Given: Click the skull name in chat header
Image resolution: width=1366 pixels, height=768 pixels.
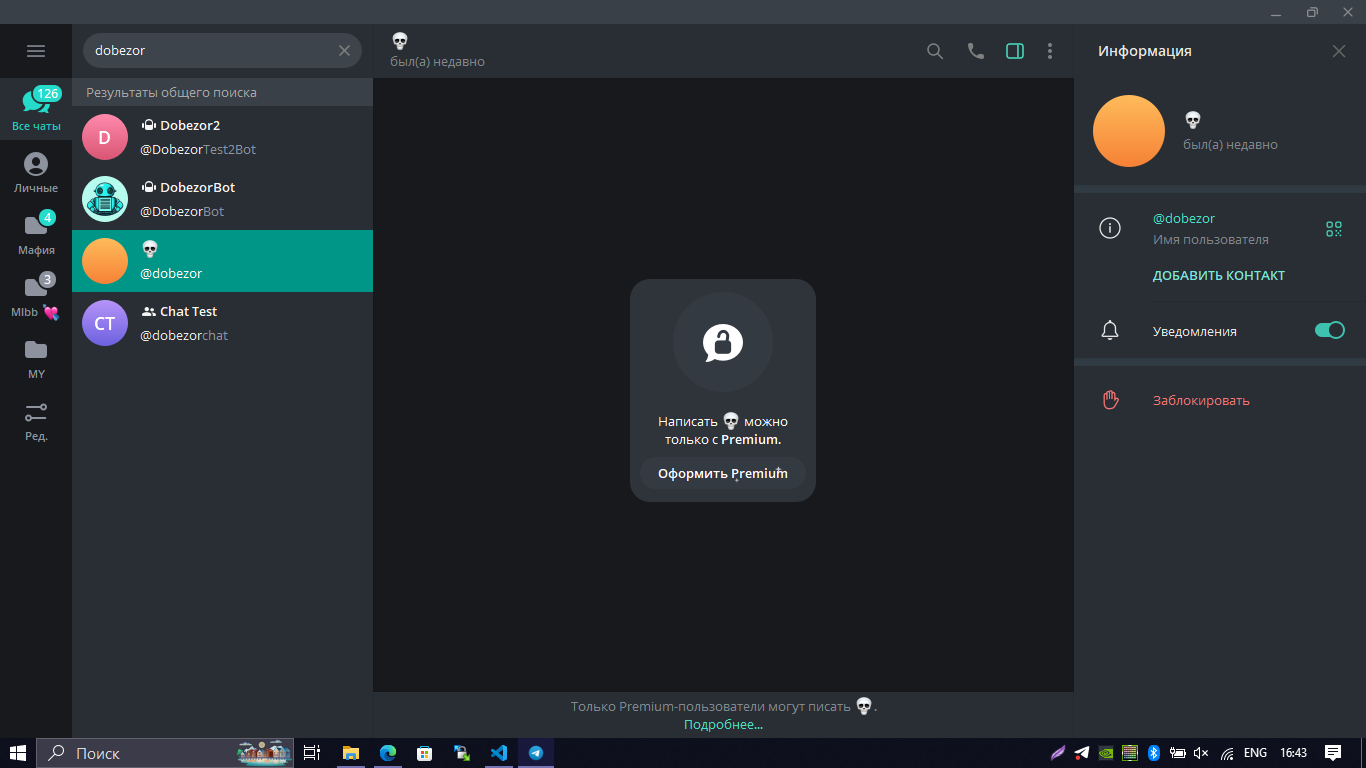Looking at the screenshot, I should 400,41.
